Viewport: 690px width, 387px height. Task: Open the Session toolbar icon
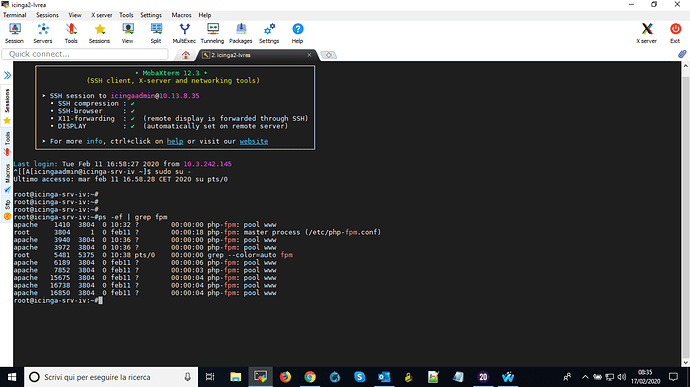15,33
